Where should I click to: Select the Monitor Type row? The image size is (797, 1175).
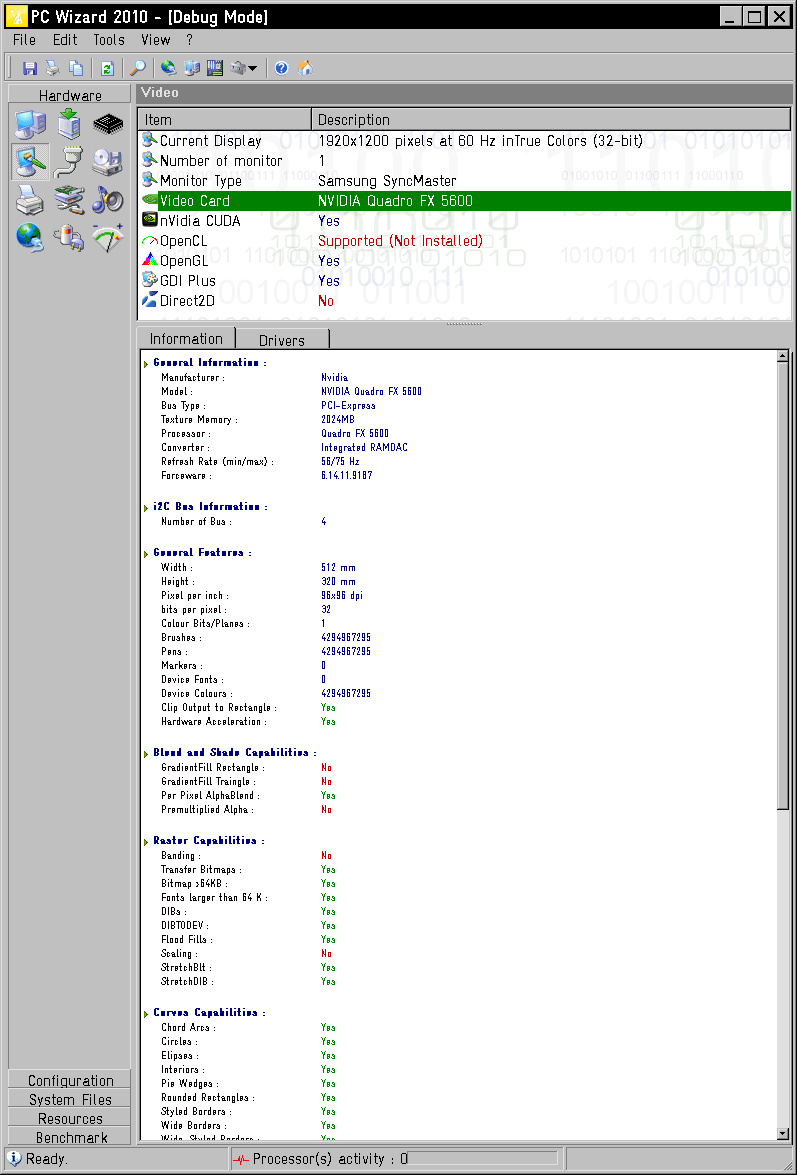[x=464, y=181]
